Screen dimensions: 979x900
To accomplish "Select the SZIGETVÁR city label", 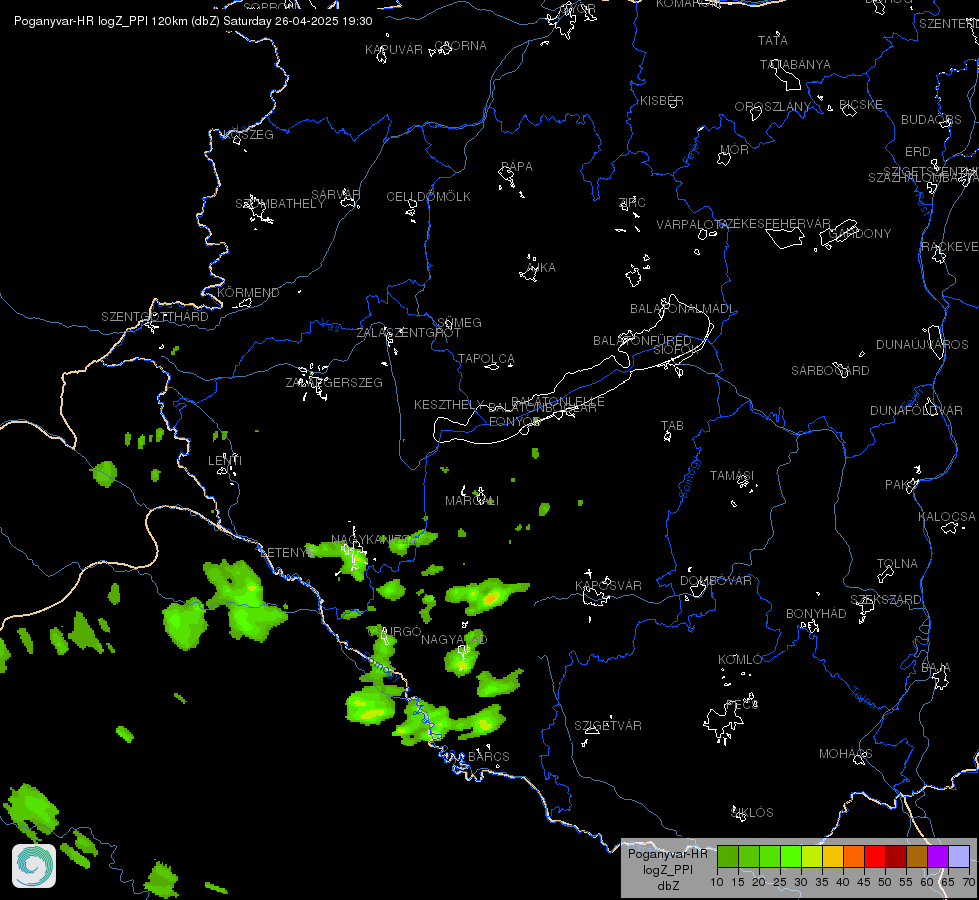I will tap(608, 725).
